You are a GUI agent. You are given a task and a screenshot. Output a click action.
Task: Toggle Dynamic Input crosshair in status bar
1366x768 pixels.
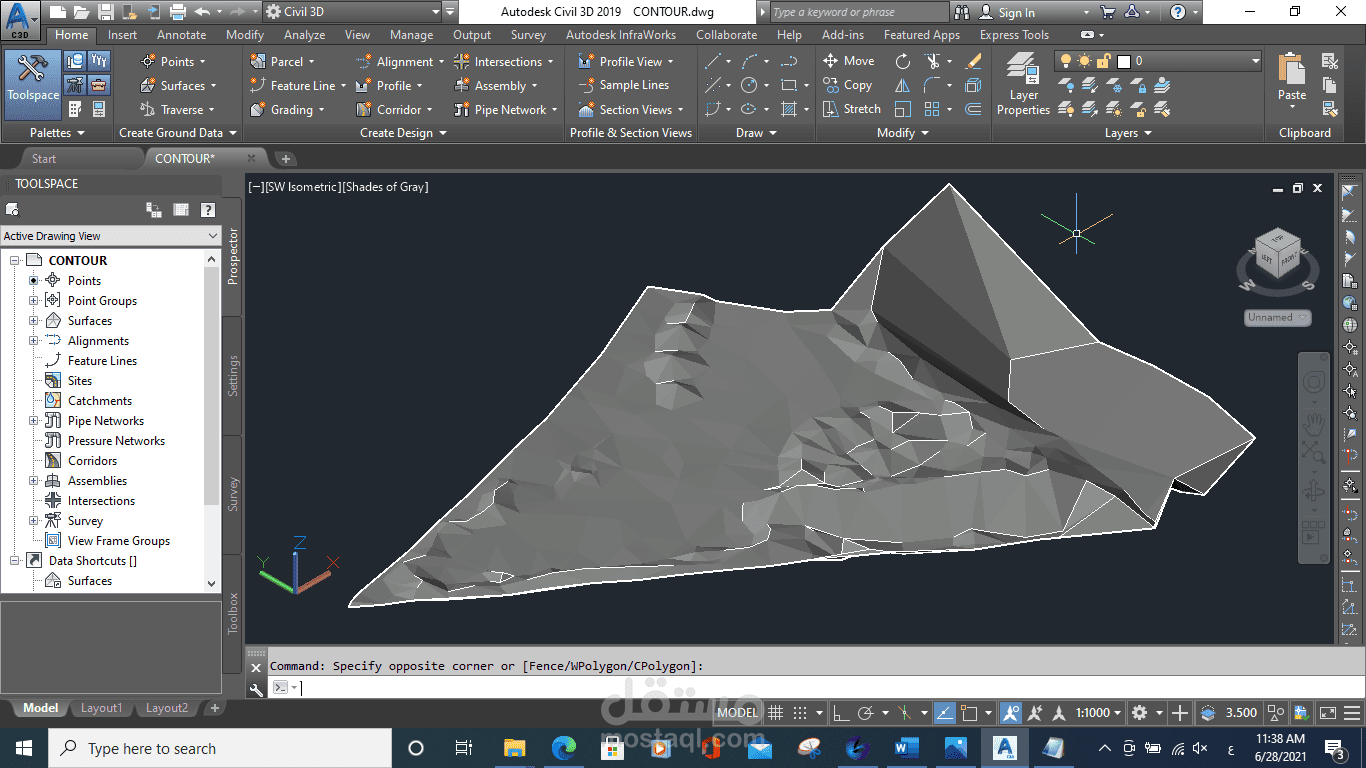coord(943,712)
